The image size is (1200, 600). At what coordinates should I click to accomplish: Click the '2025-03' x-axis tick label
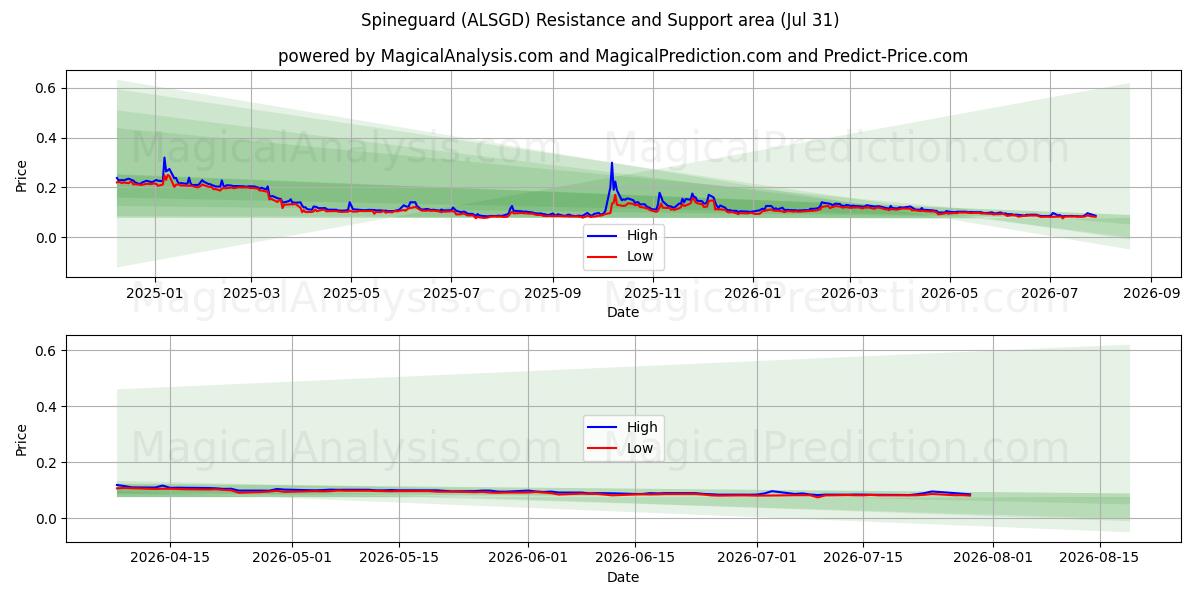pyautogui.click(x=251, y=293)
